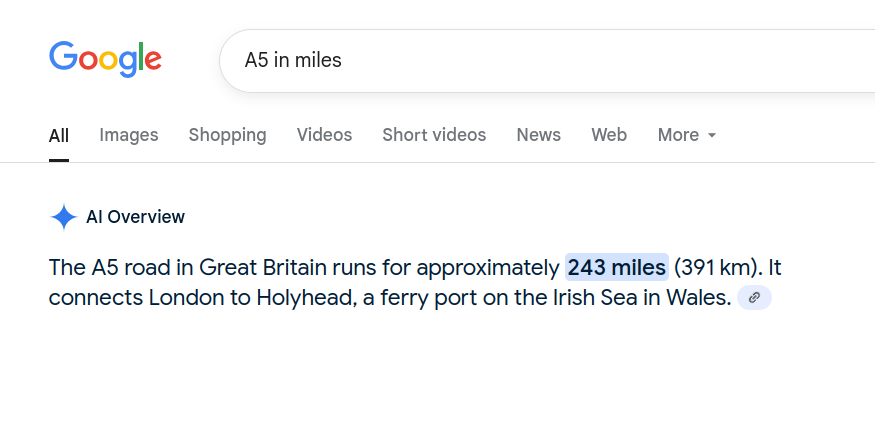Select the Short videos tab

[434, 135]
